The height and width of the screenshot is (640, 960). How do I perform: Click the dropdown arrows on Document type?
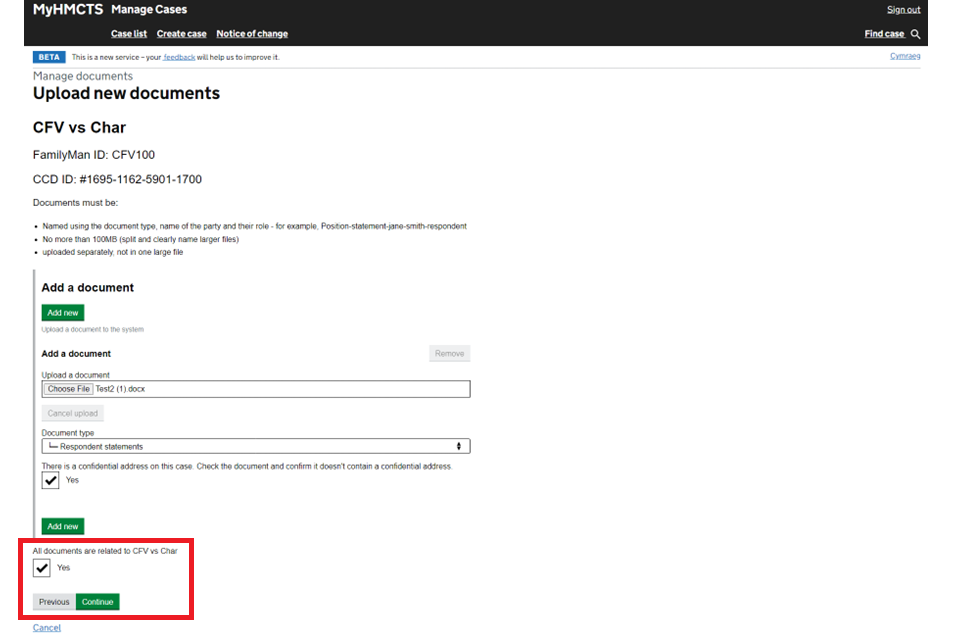click(x=459, y=446)
